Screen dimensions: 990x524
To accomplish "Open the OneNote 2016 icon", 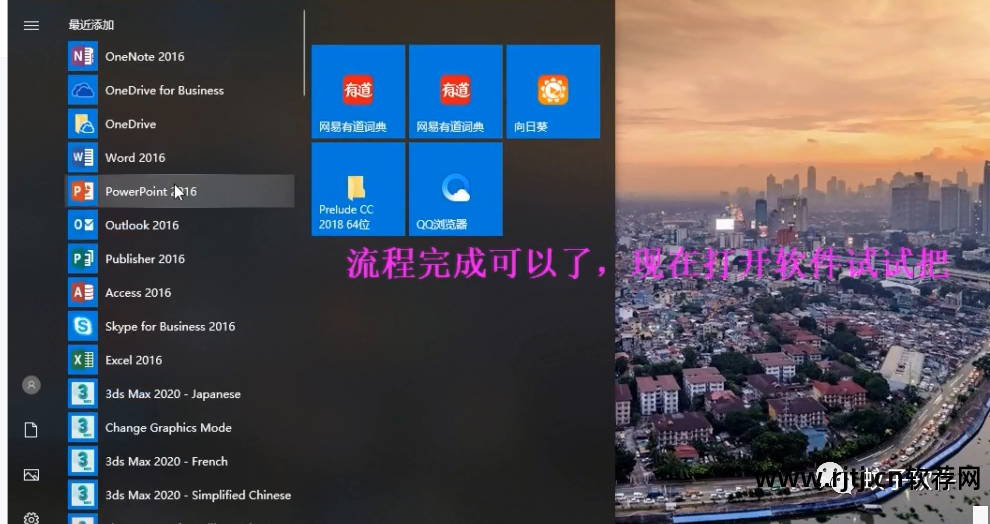I will coord(83,56).
